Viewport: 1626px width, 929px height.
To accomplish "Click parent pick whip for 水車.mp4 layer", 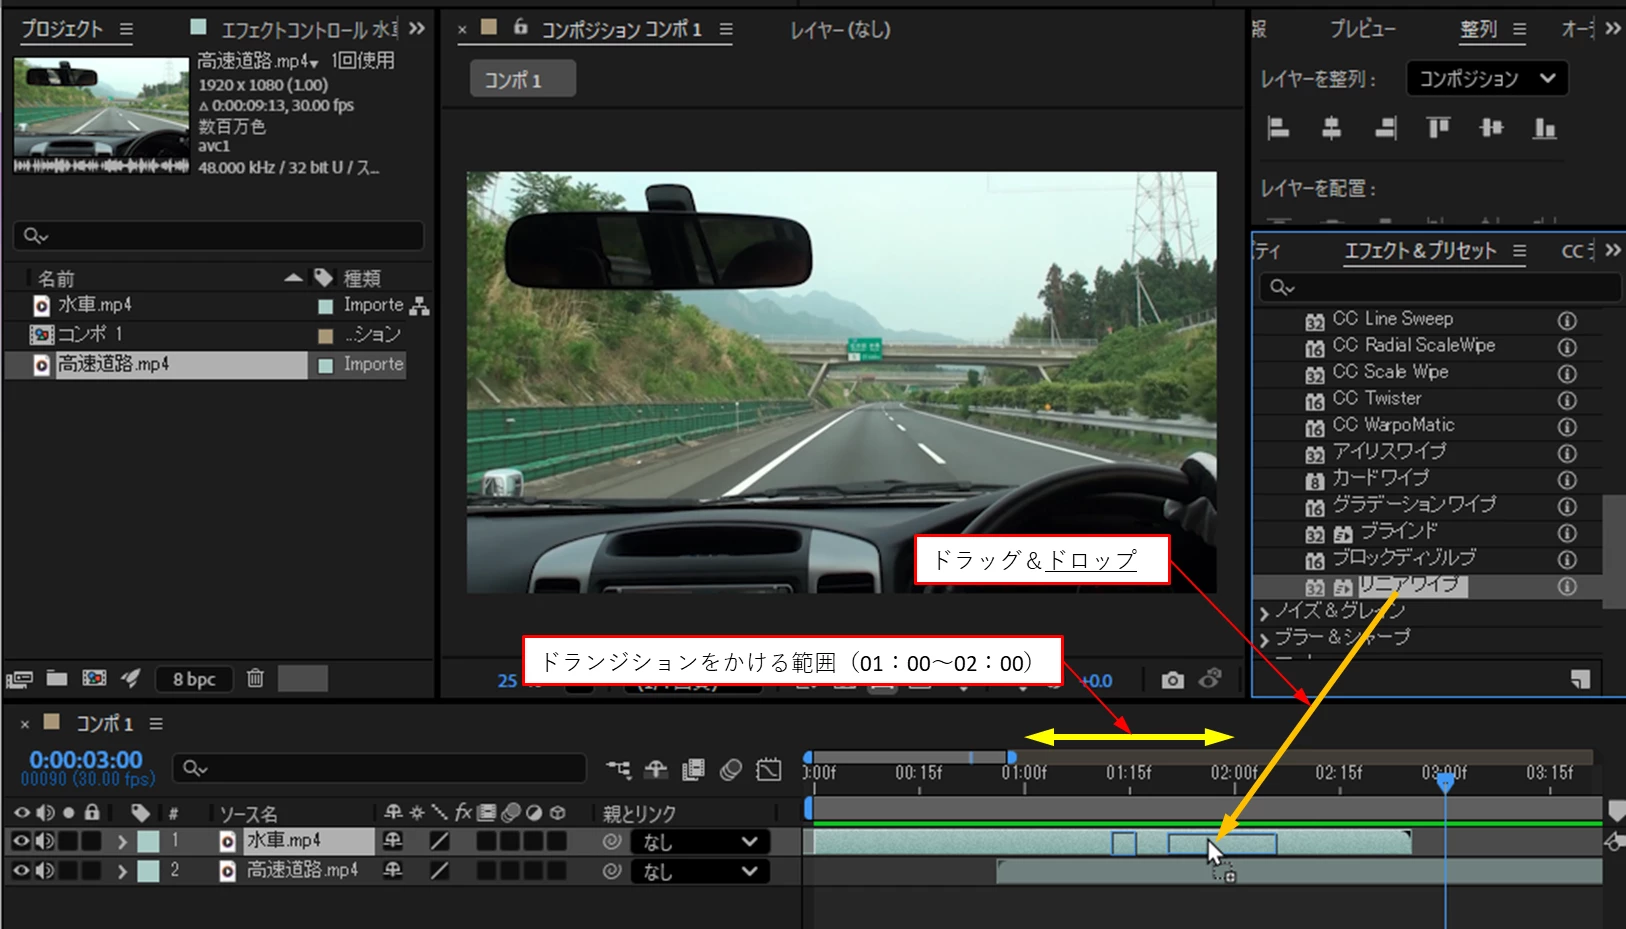I will click(612, 842).
